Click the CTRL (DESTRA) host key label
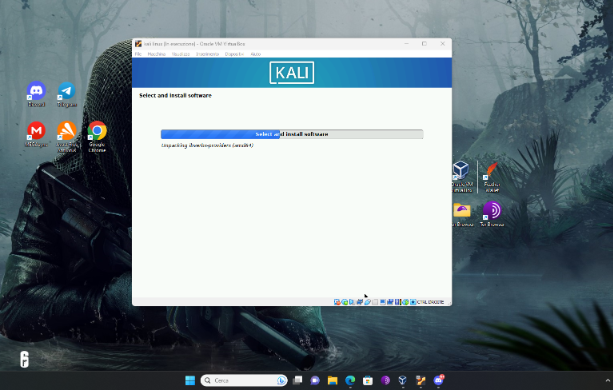Viewport: 613px width, 390px height. pos(430,302)
